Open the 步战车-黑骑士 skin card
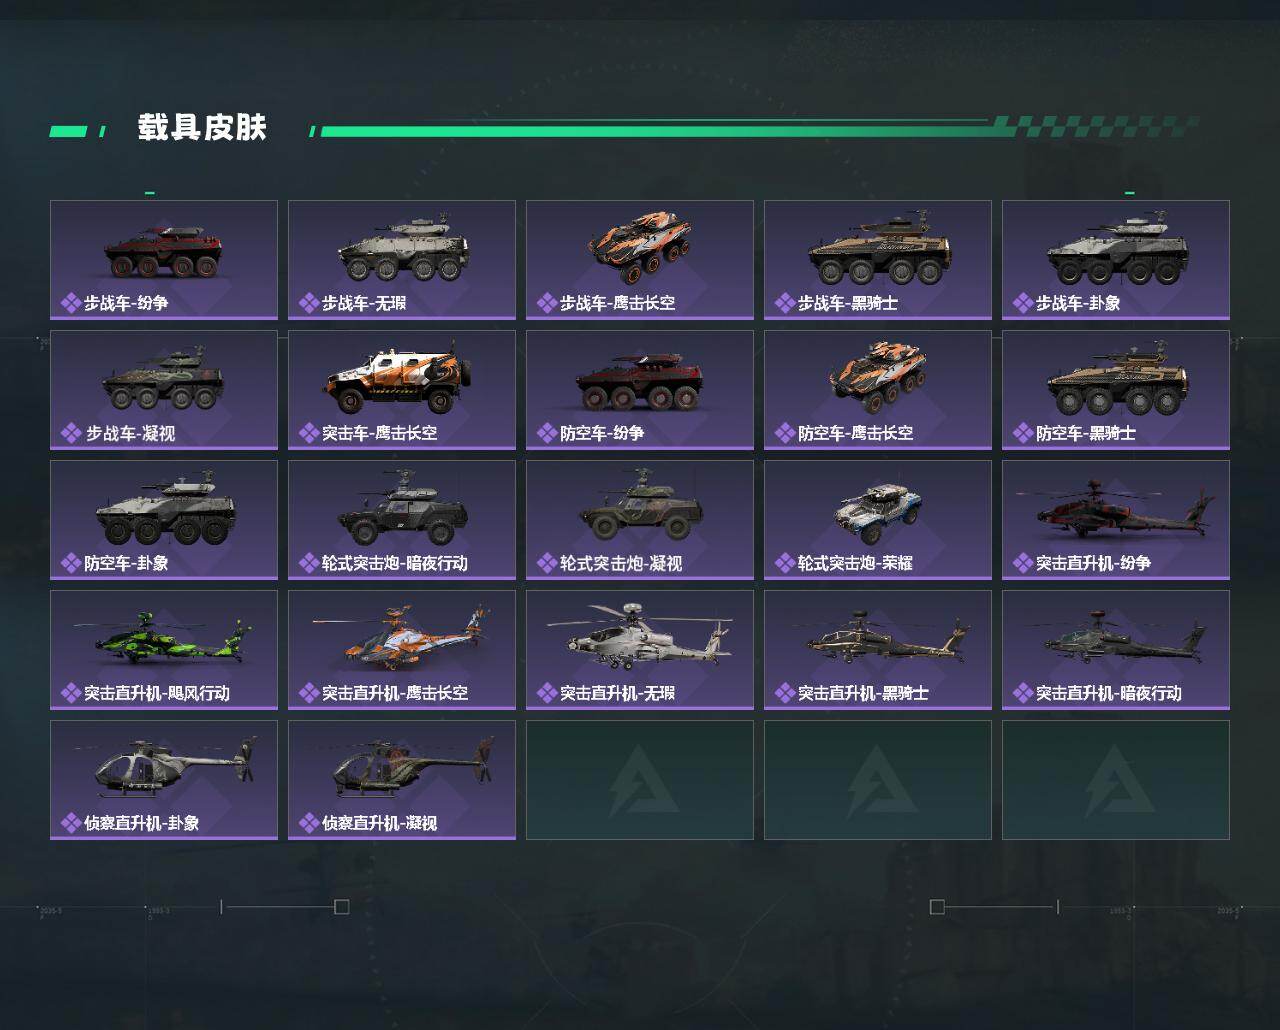 click(x=878, y=260)
